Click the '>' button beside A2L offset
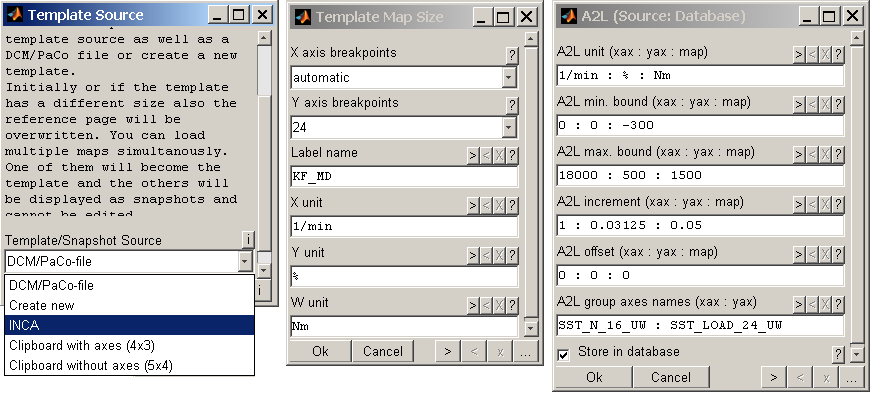Screen dimensions: 872x398 [x=799, y=255]
